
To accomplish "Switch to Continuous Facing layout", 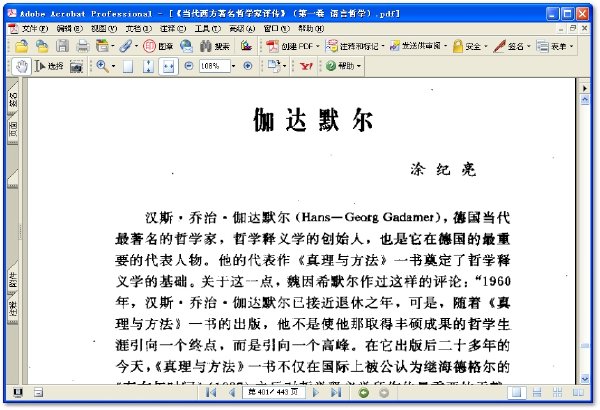I will 558,392.
